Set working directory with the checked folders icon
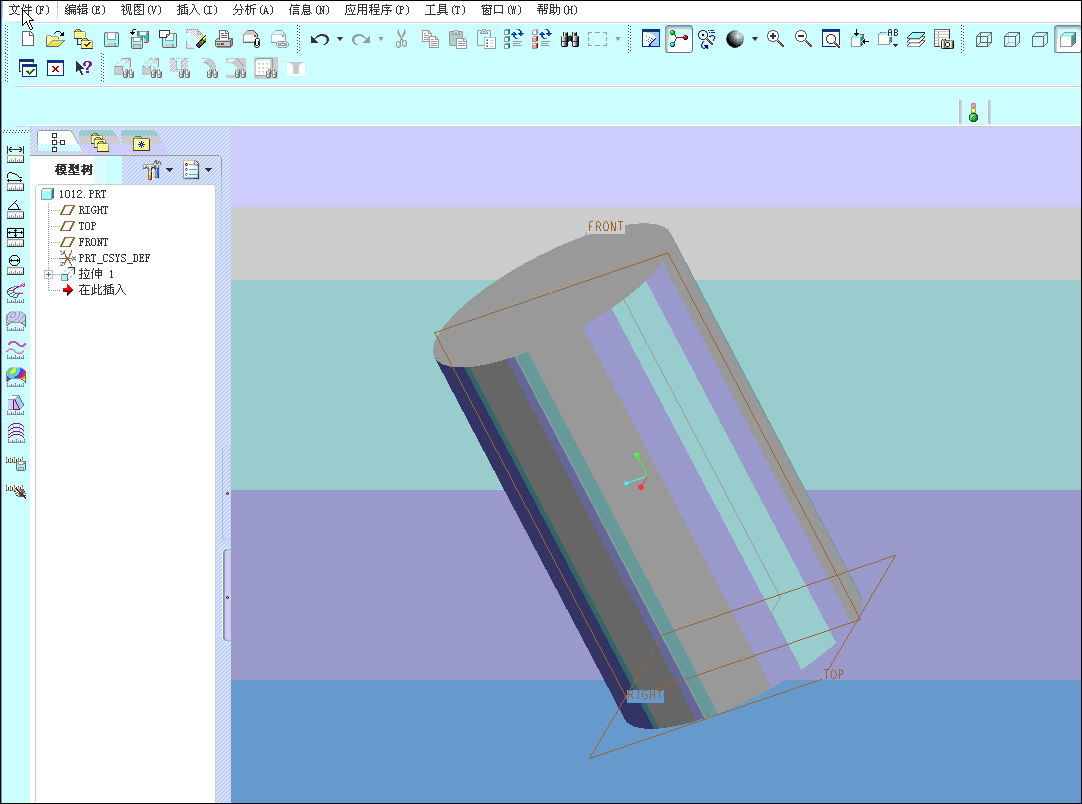The width and height of the screenshot is (1082, 804). tap(83, 39)
